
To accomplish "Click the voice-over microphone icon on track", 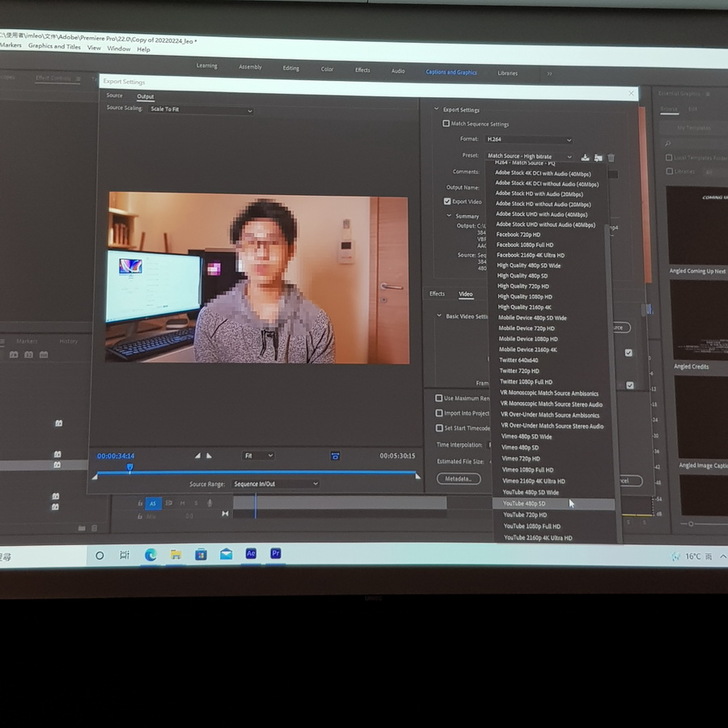I will click(x=210, y=503).
